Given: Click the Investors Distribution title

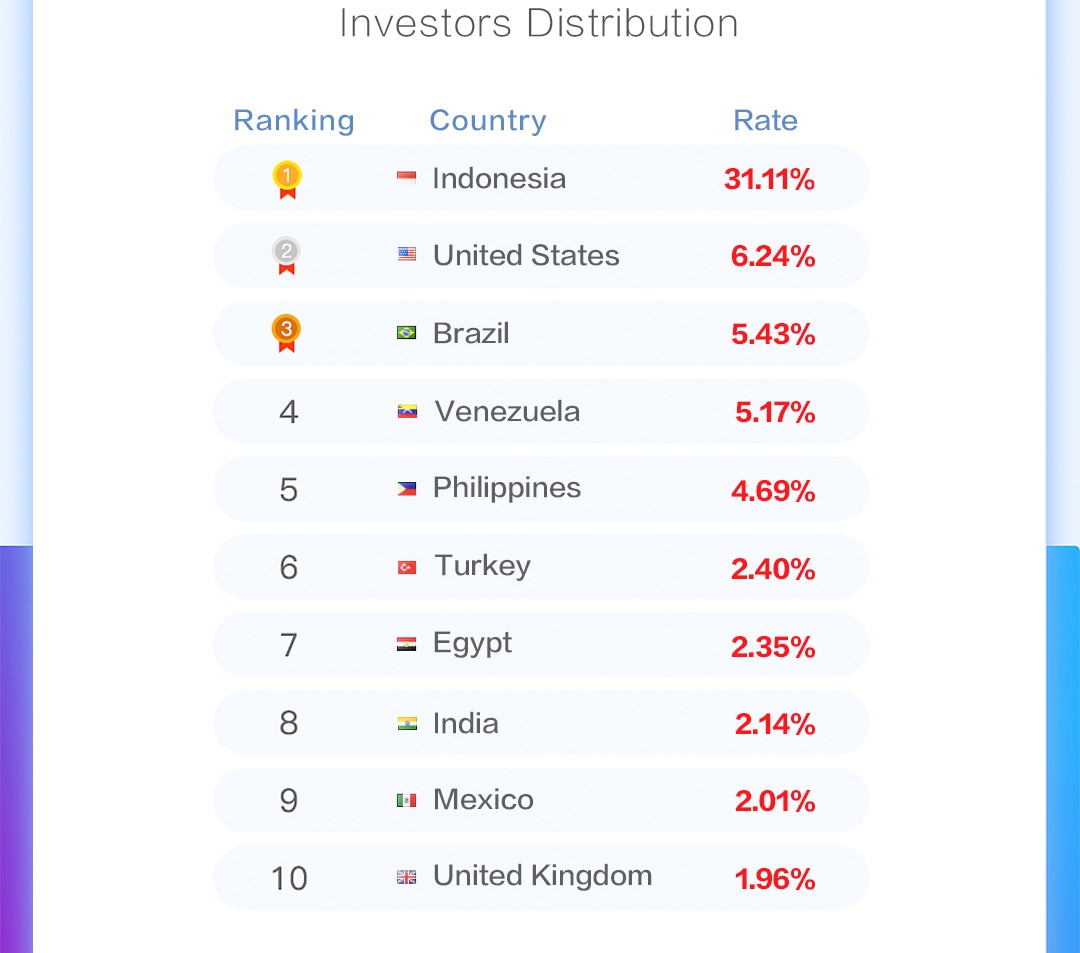Looking at the screenshot, I should 539,23.
